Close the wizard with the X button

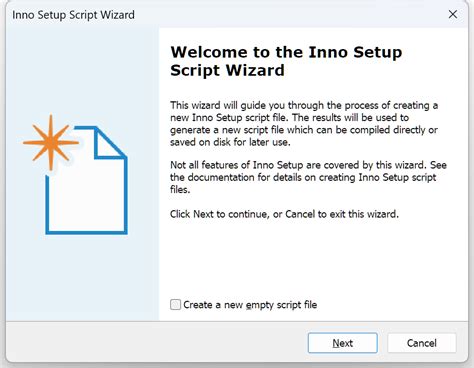453,14
